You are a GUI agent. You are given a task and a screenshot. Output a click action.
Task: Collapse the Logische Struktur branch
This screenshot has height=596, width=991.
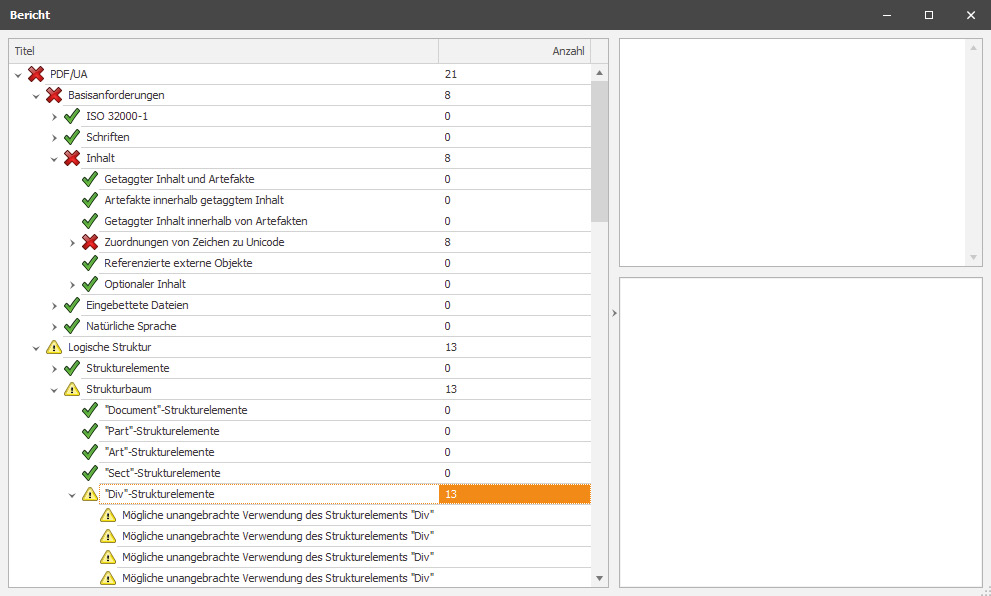[x=36, y=348]
